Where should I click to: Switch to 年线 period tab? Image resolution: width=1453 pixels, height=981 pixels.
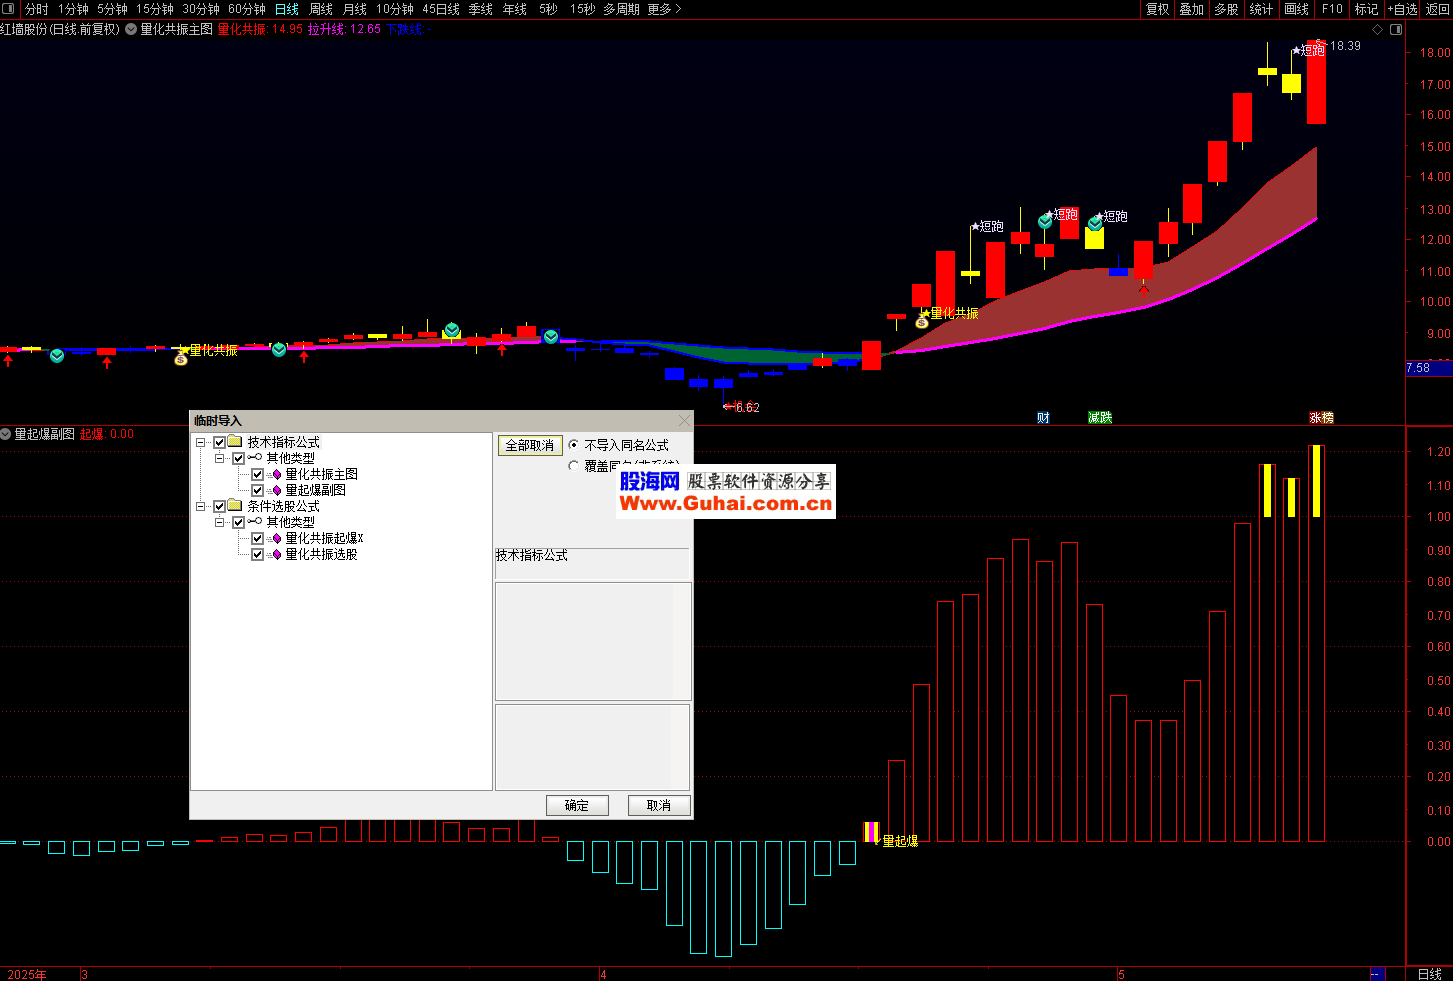click(x=515, y=9)
